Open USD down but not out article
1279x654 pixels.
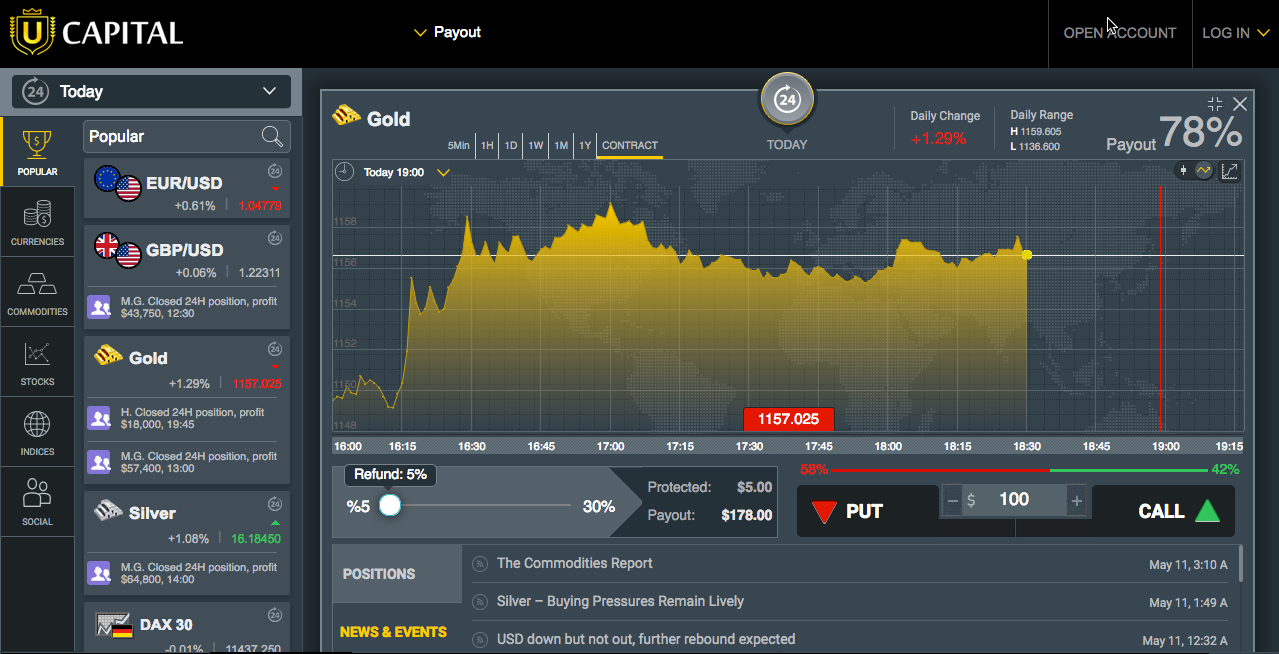click(x=646, y=640)
